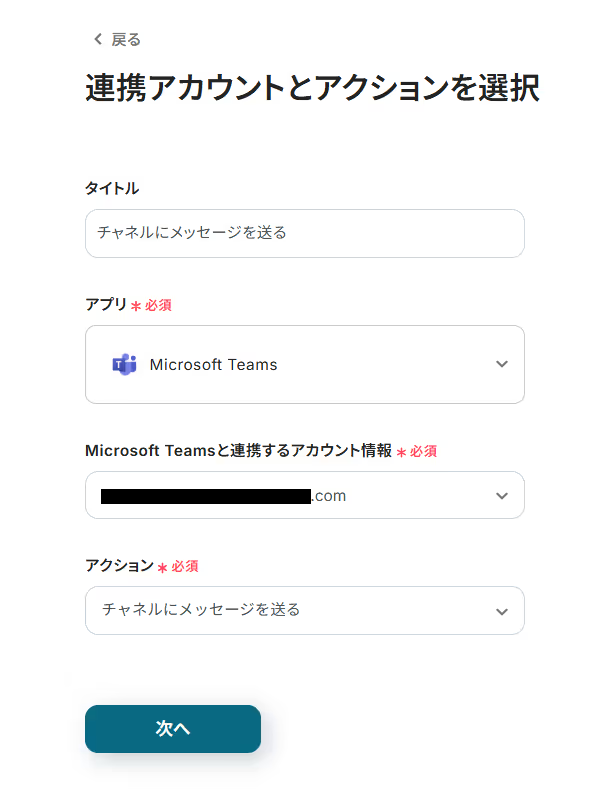Expand the アプリ dropdown chevron
The height and width of the screenshot is (790, 608).
pos(502,364)
